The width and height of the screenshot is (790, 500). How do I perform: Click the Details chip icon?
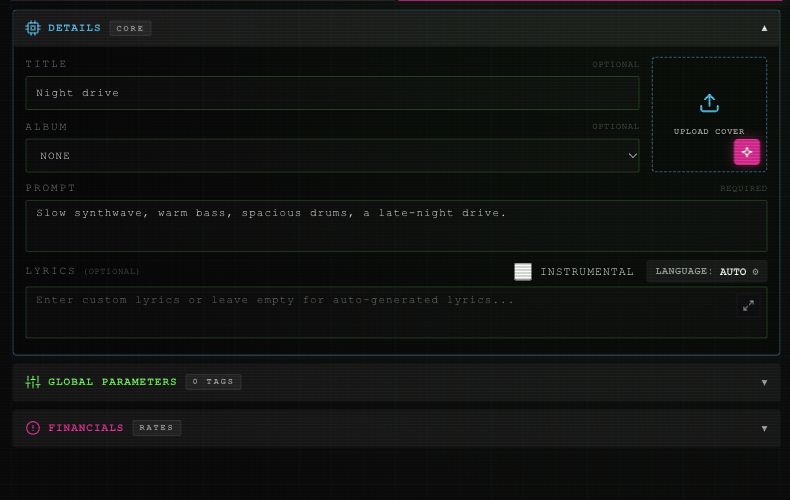33,28
